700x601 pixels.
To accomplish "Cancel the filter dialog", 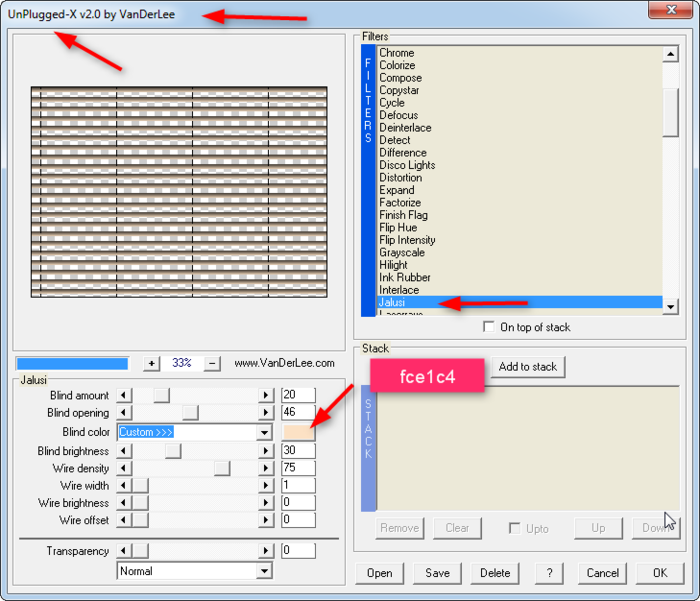I will point(602,573).
